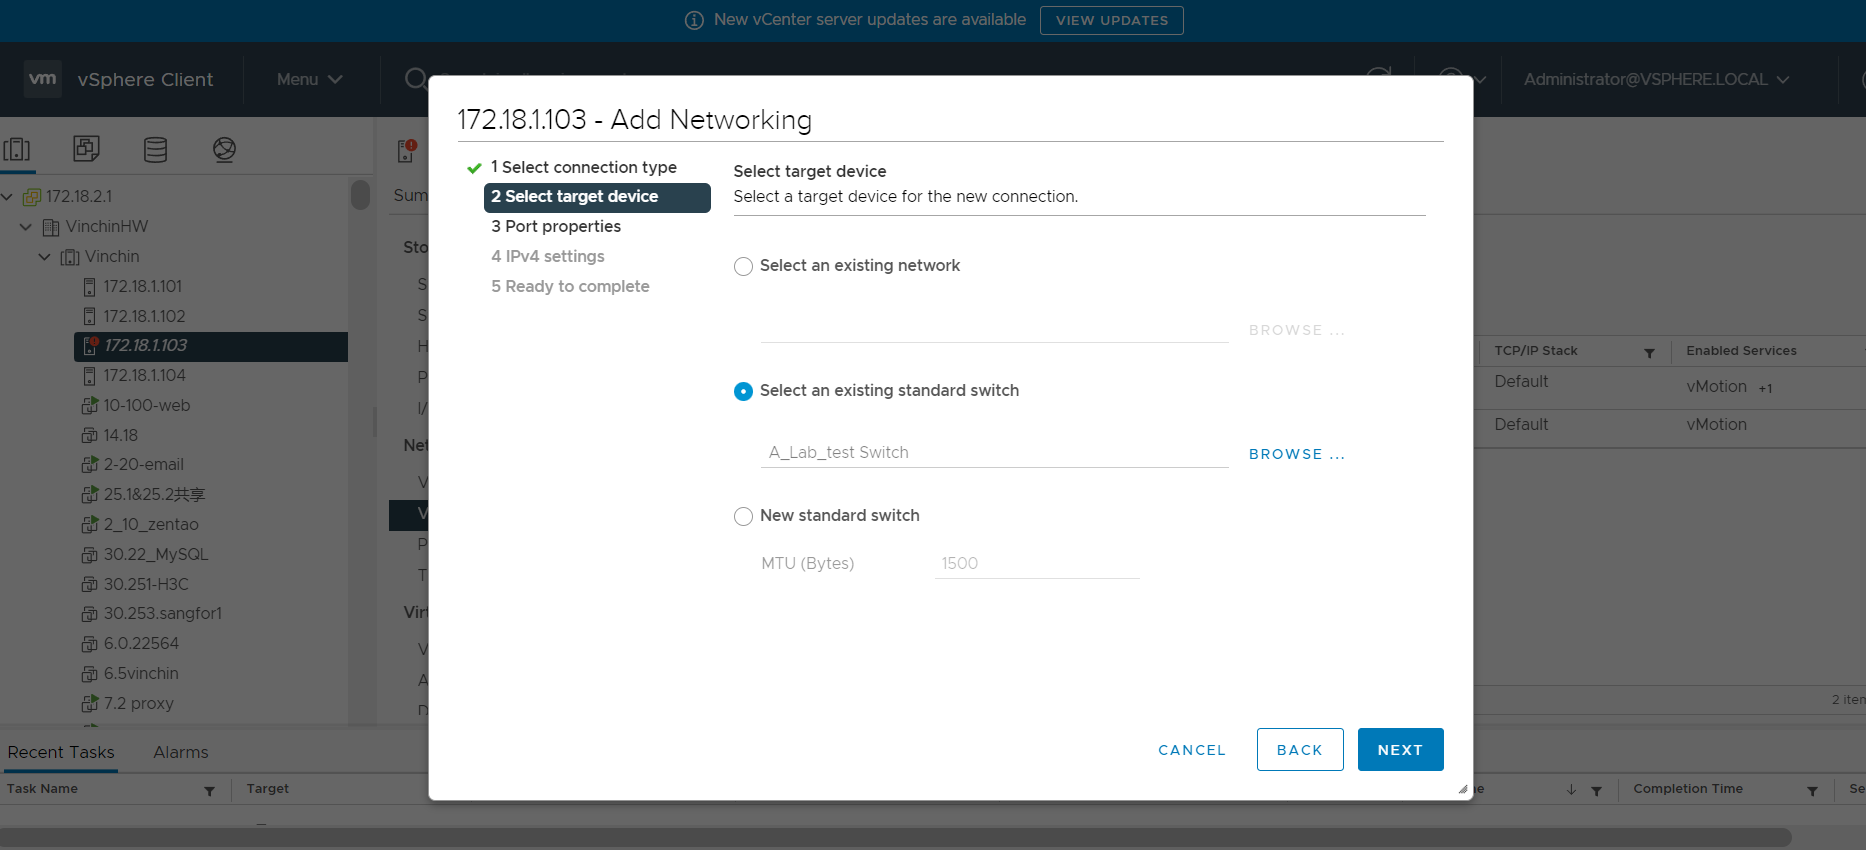Screen dimensions: 1866x850
Task: Click VM icon beside 14.18
Action: click(x=90, y=436)
